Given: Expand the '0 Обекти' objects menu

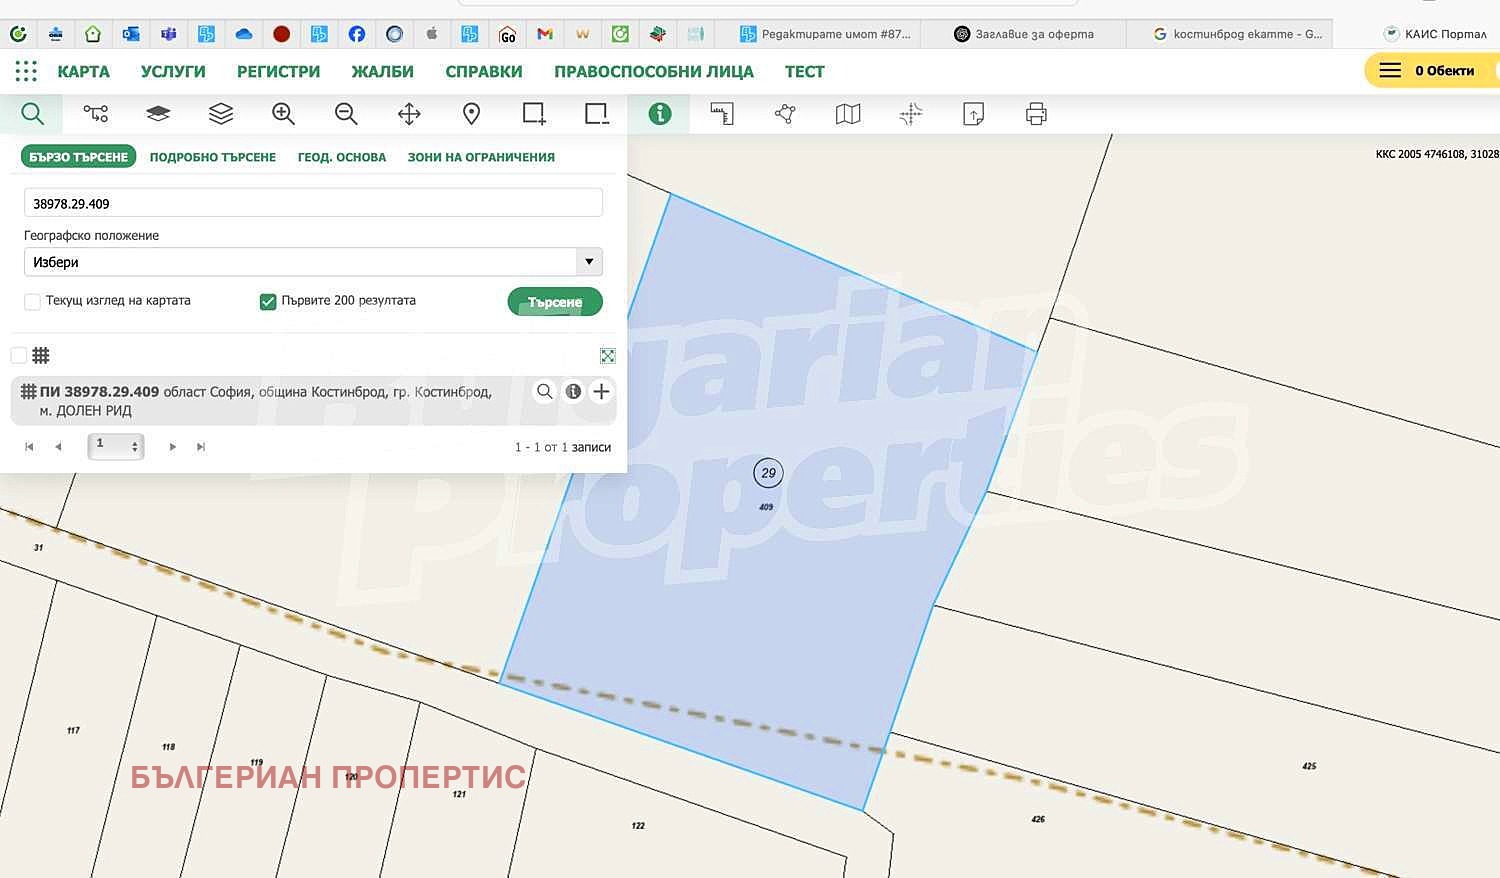Looking at the screenshot, I should [1428, 71].
